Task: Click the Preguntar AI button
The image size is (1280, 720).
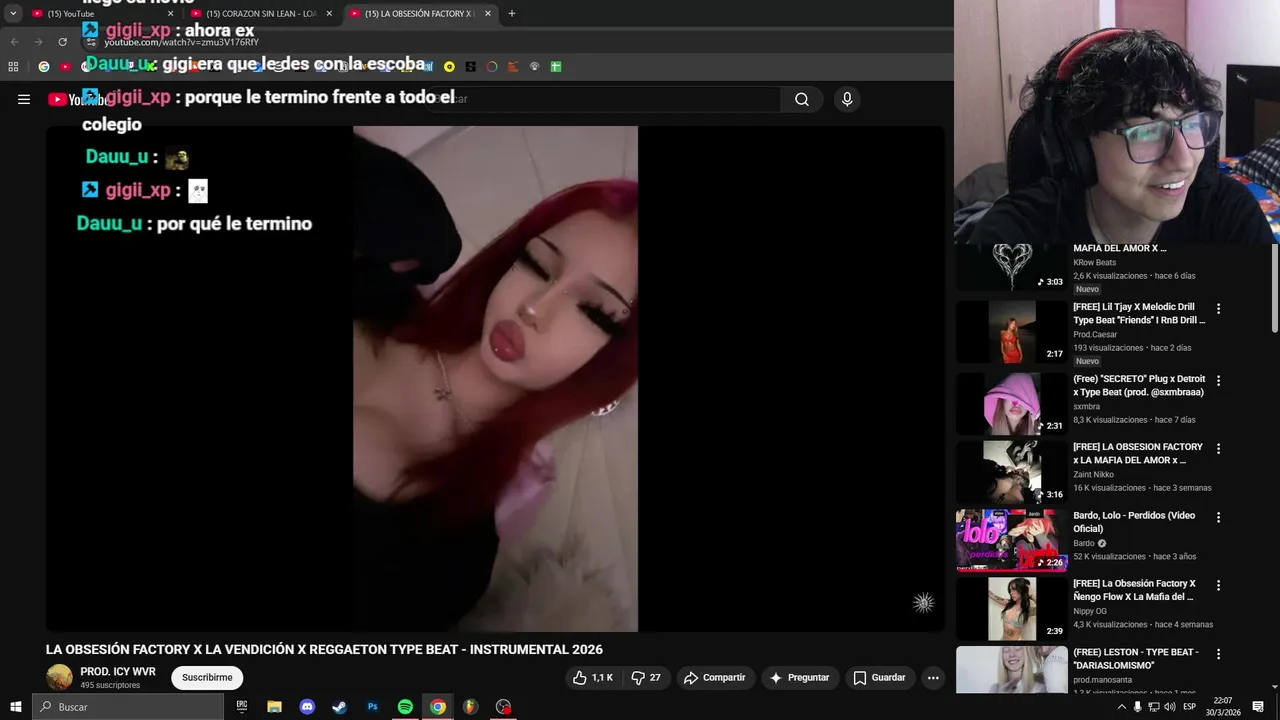Action: pyautogui.click(x=798, y=678)
